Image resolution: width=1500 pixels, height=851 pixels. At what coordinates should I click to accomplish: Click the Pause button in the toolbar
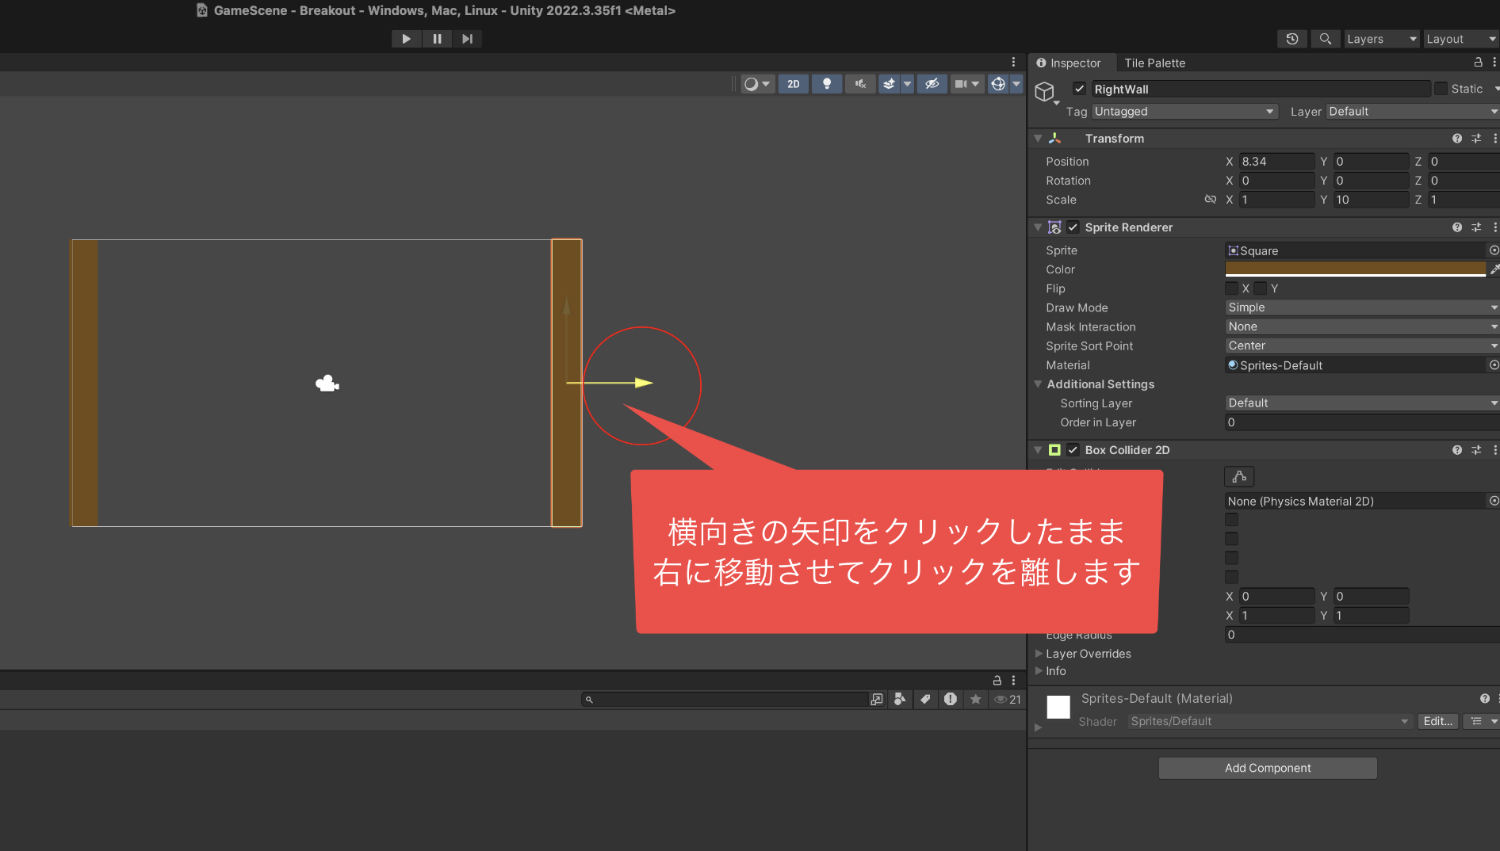coord(437,39)
